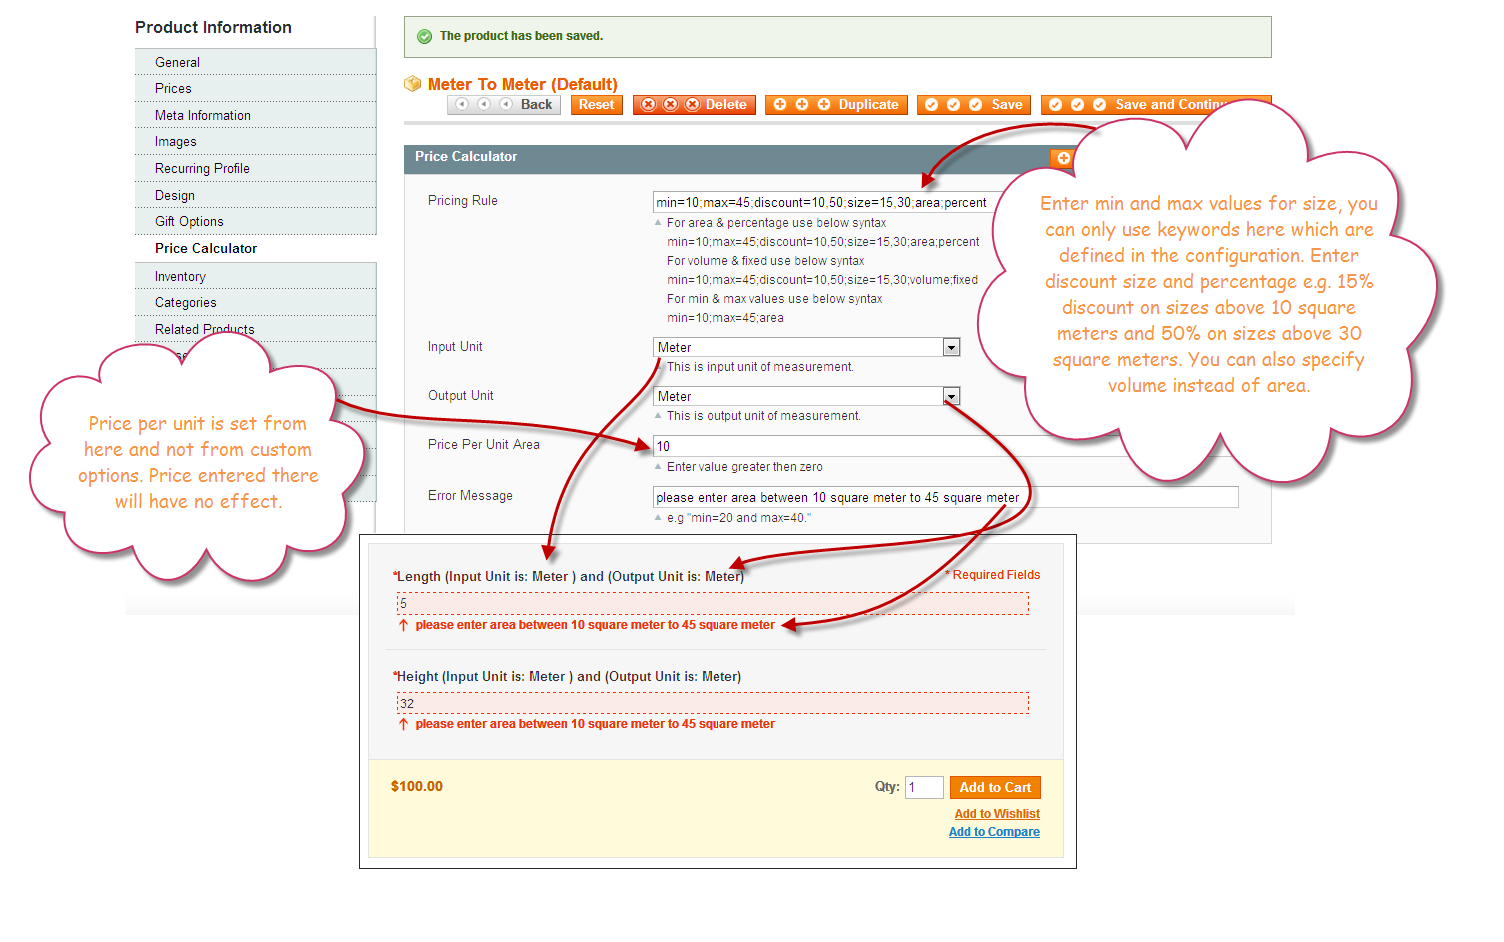Focus the Pricing Rule input field
The width and height of the screenshot is (1504, 942).
[820, 202]
